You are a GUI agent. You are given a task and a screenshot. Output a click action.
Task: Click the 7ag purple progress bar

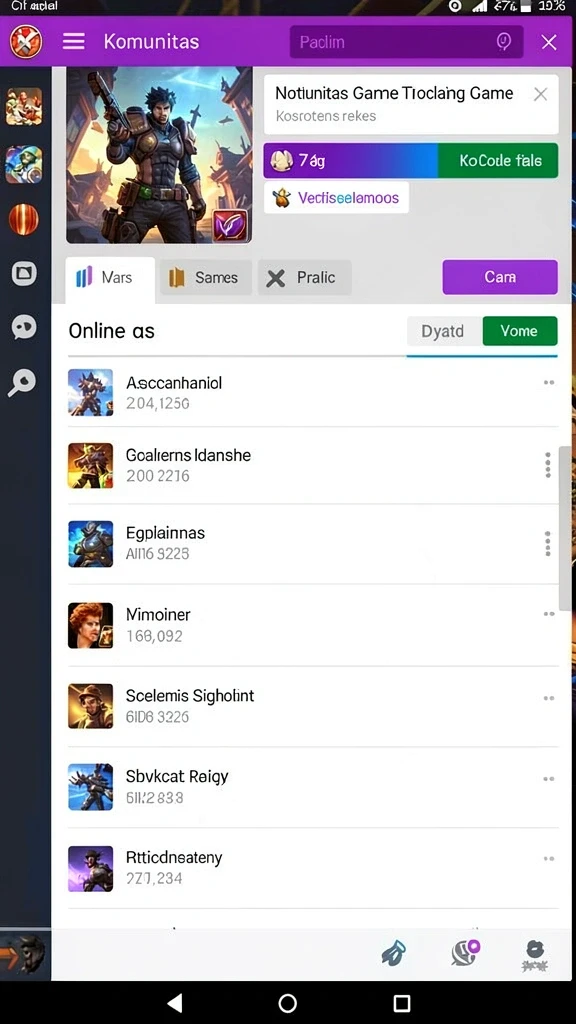click(x=351, y=161)
